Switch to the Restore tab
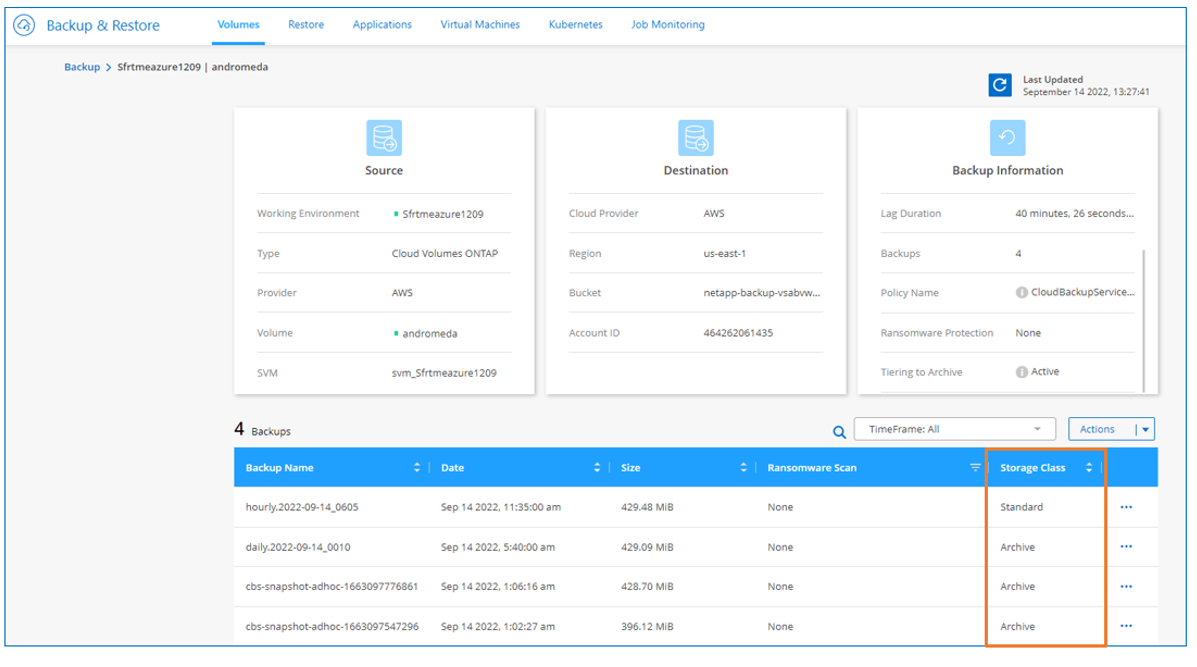 (x=306, y=25)
